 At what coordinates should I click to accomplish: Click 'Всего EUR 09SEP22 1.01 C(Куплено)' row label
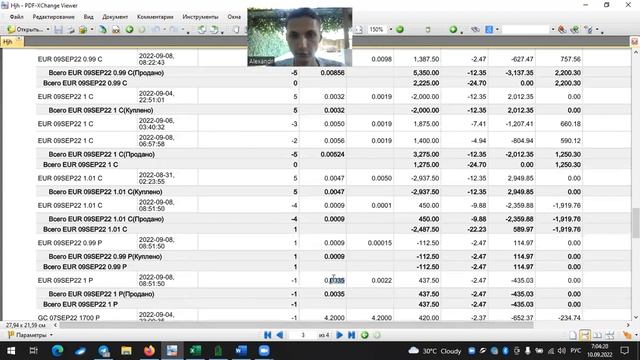pos(105,192)
